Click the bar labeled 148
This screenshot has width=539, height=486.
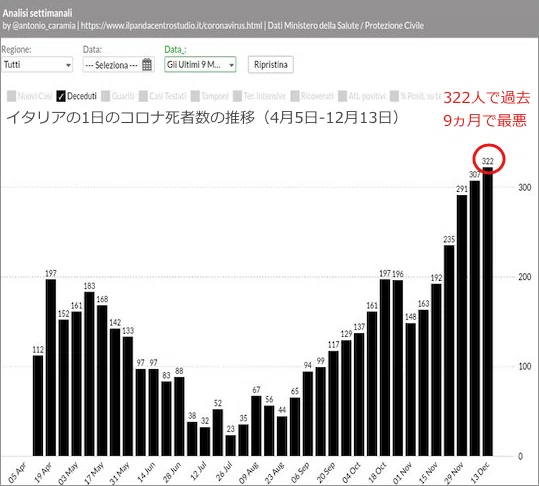(x=410, y=390)
